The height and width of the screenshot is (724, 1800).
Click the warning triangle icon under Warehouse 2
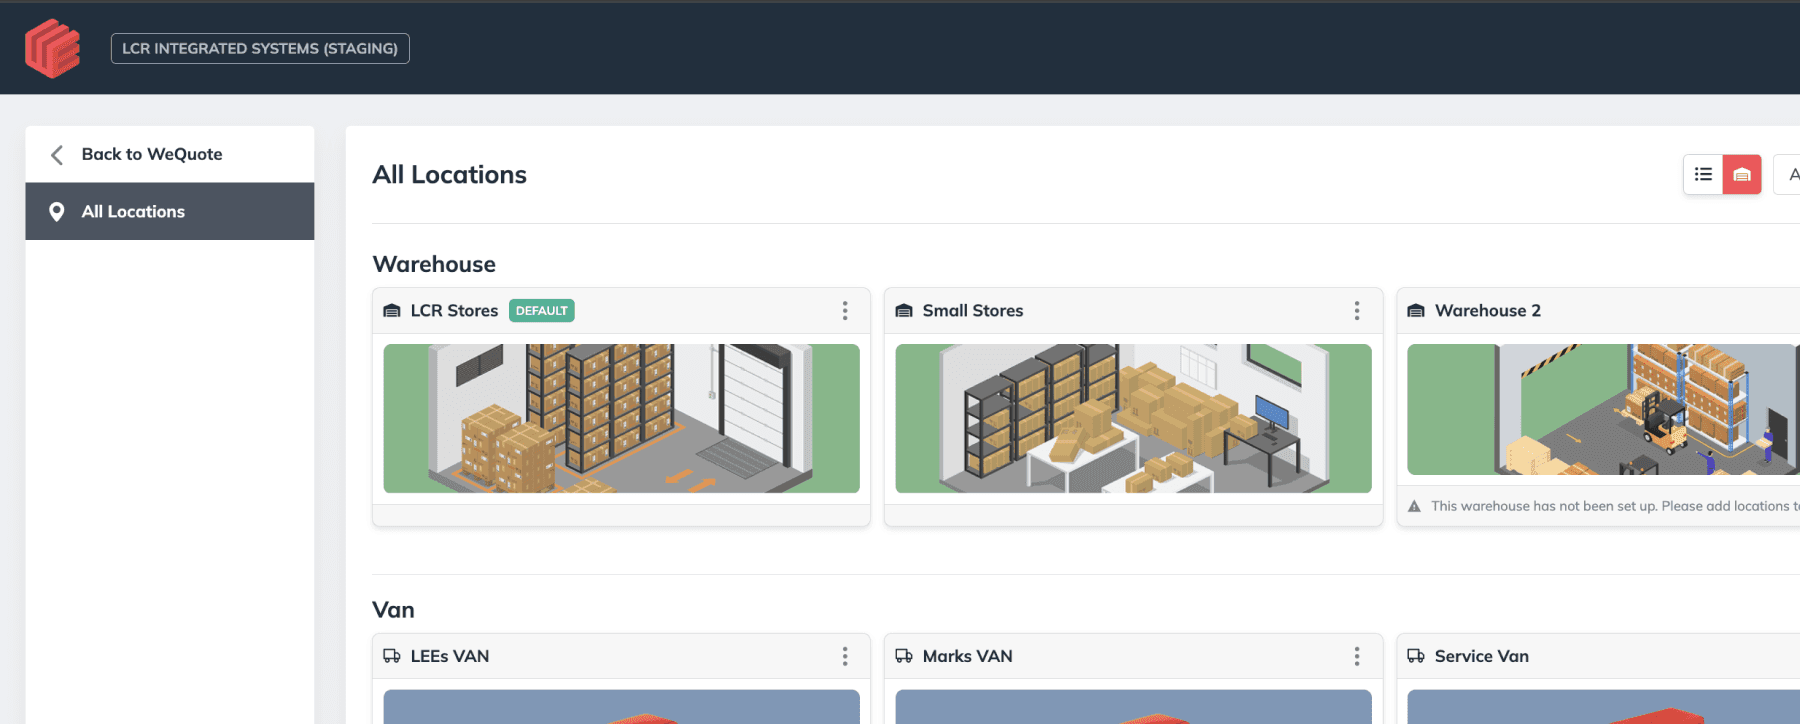tap(1414, 507)
